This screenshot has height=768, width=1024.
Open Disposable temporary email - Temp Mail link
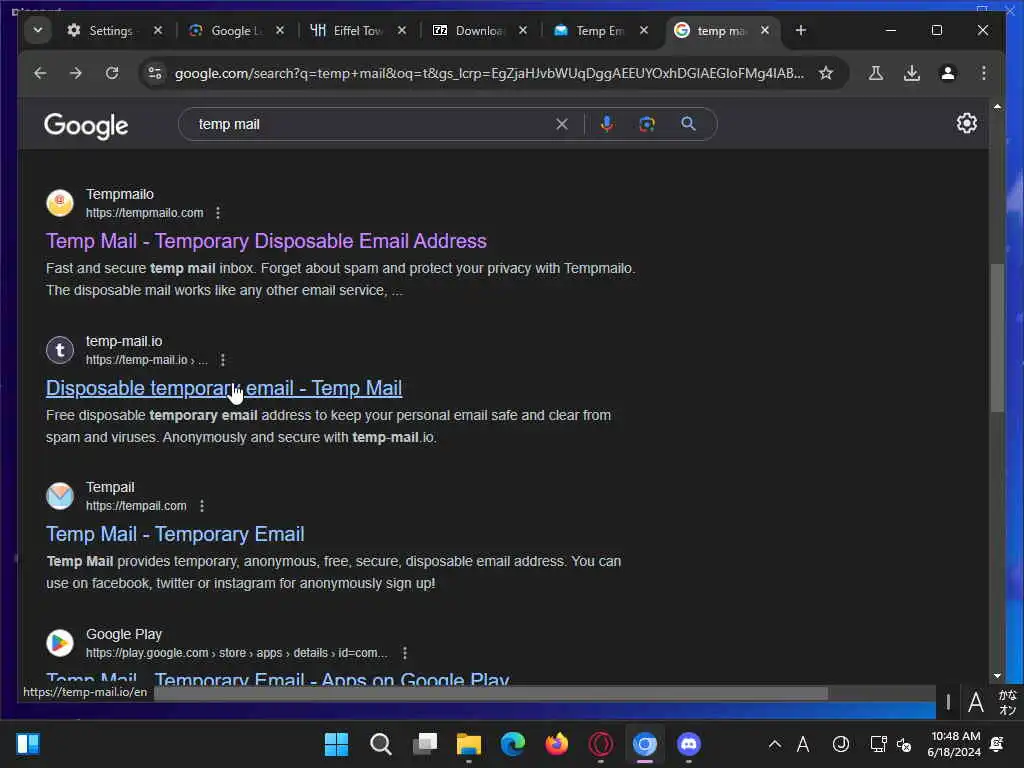click(x=224, y=388)
